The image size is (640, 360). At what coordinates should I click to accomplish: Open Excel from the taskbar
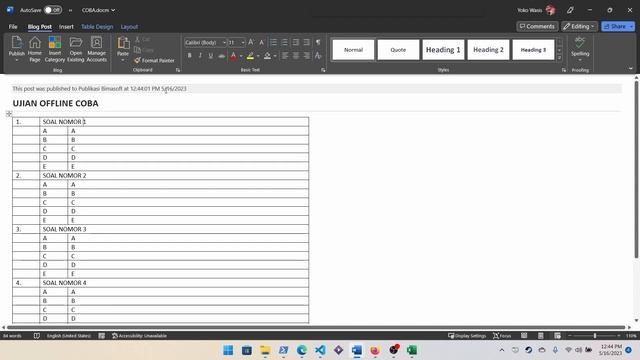pyautogui.click(x=412, y=350)
